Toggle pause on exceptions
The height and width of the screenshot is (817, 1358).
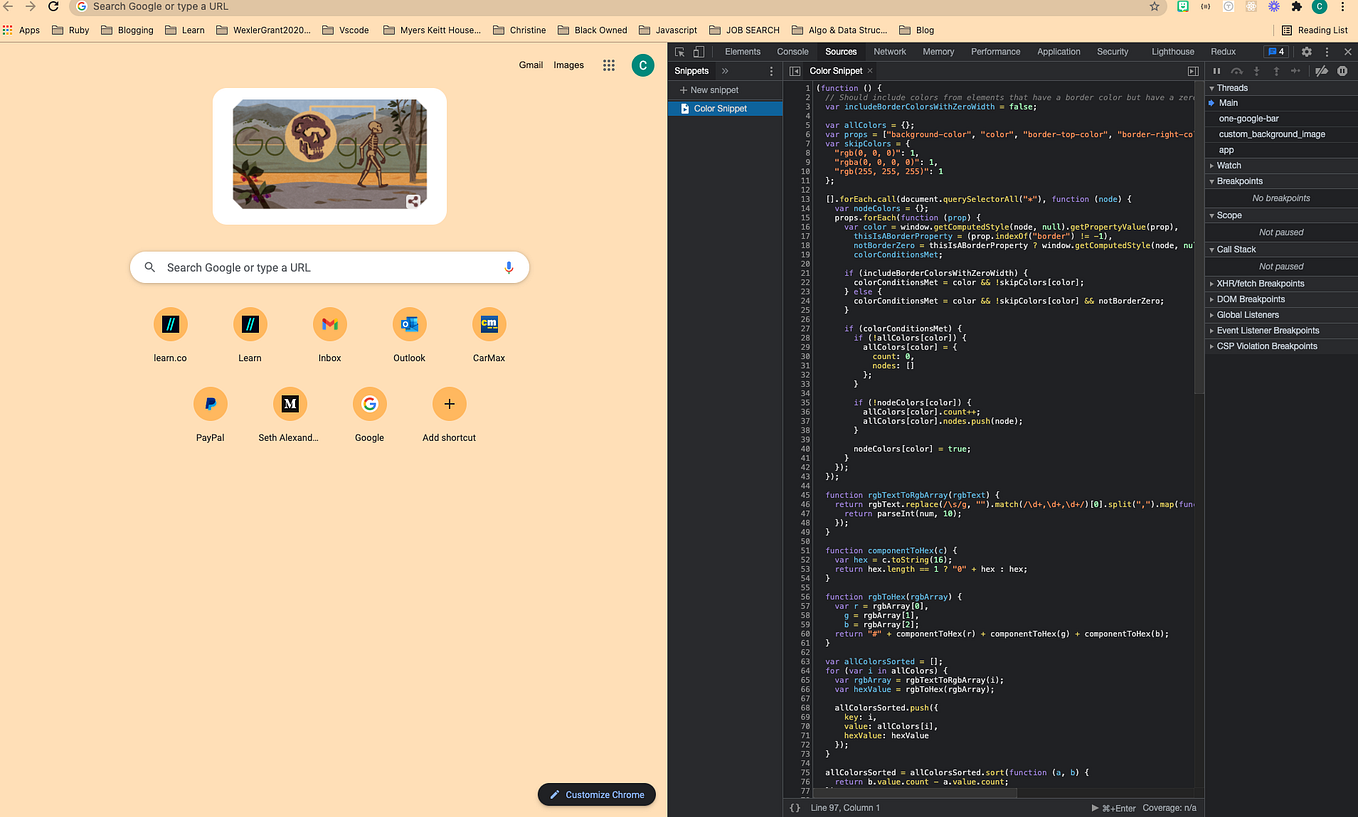click(1342, 71)
